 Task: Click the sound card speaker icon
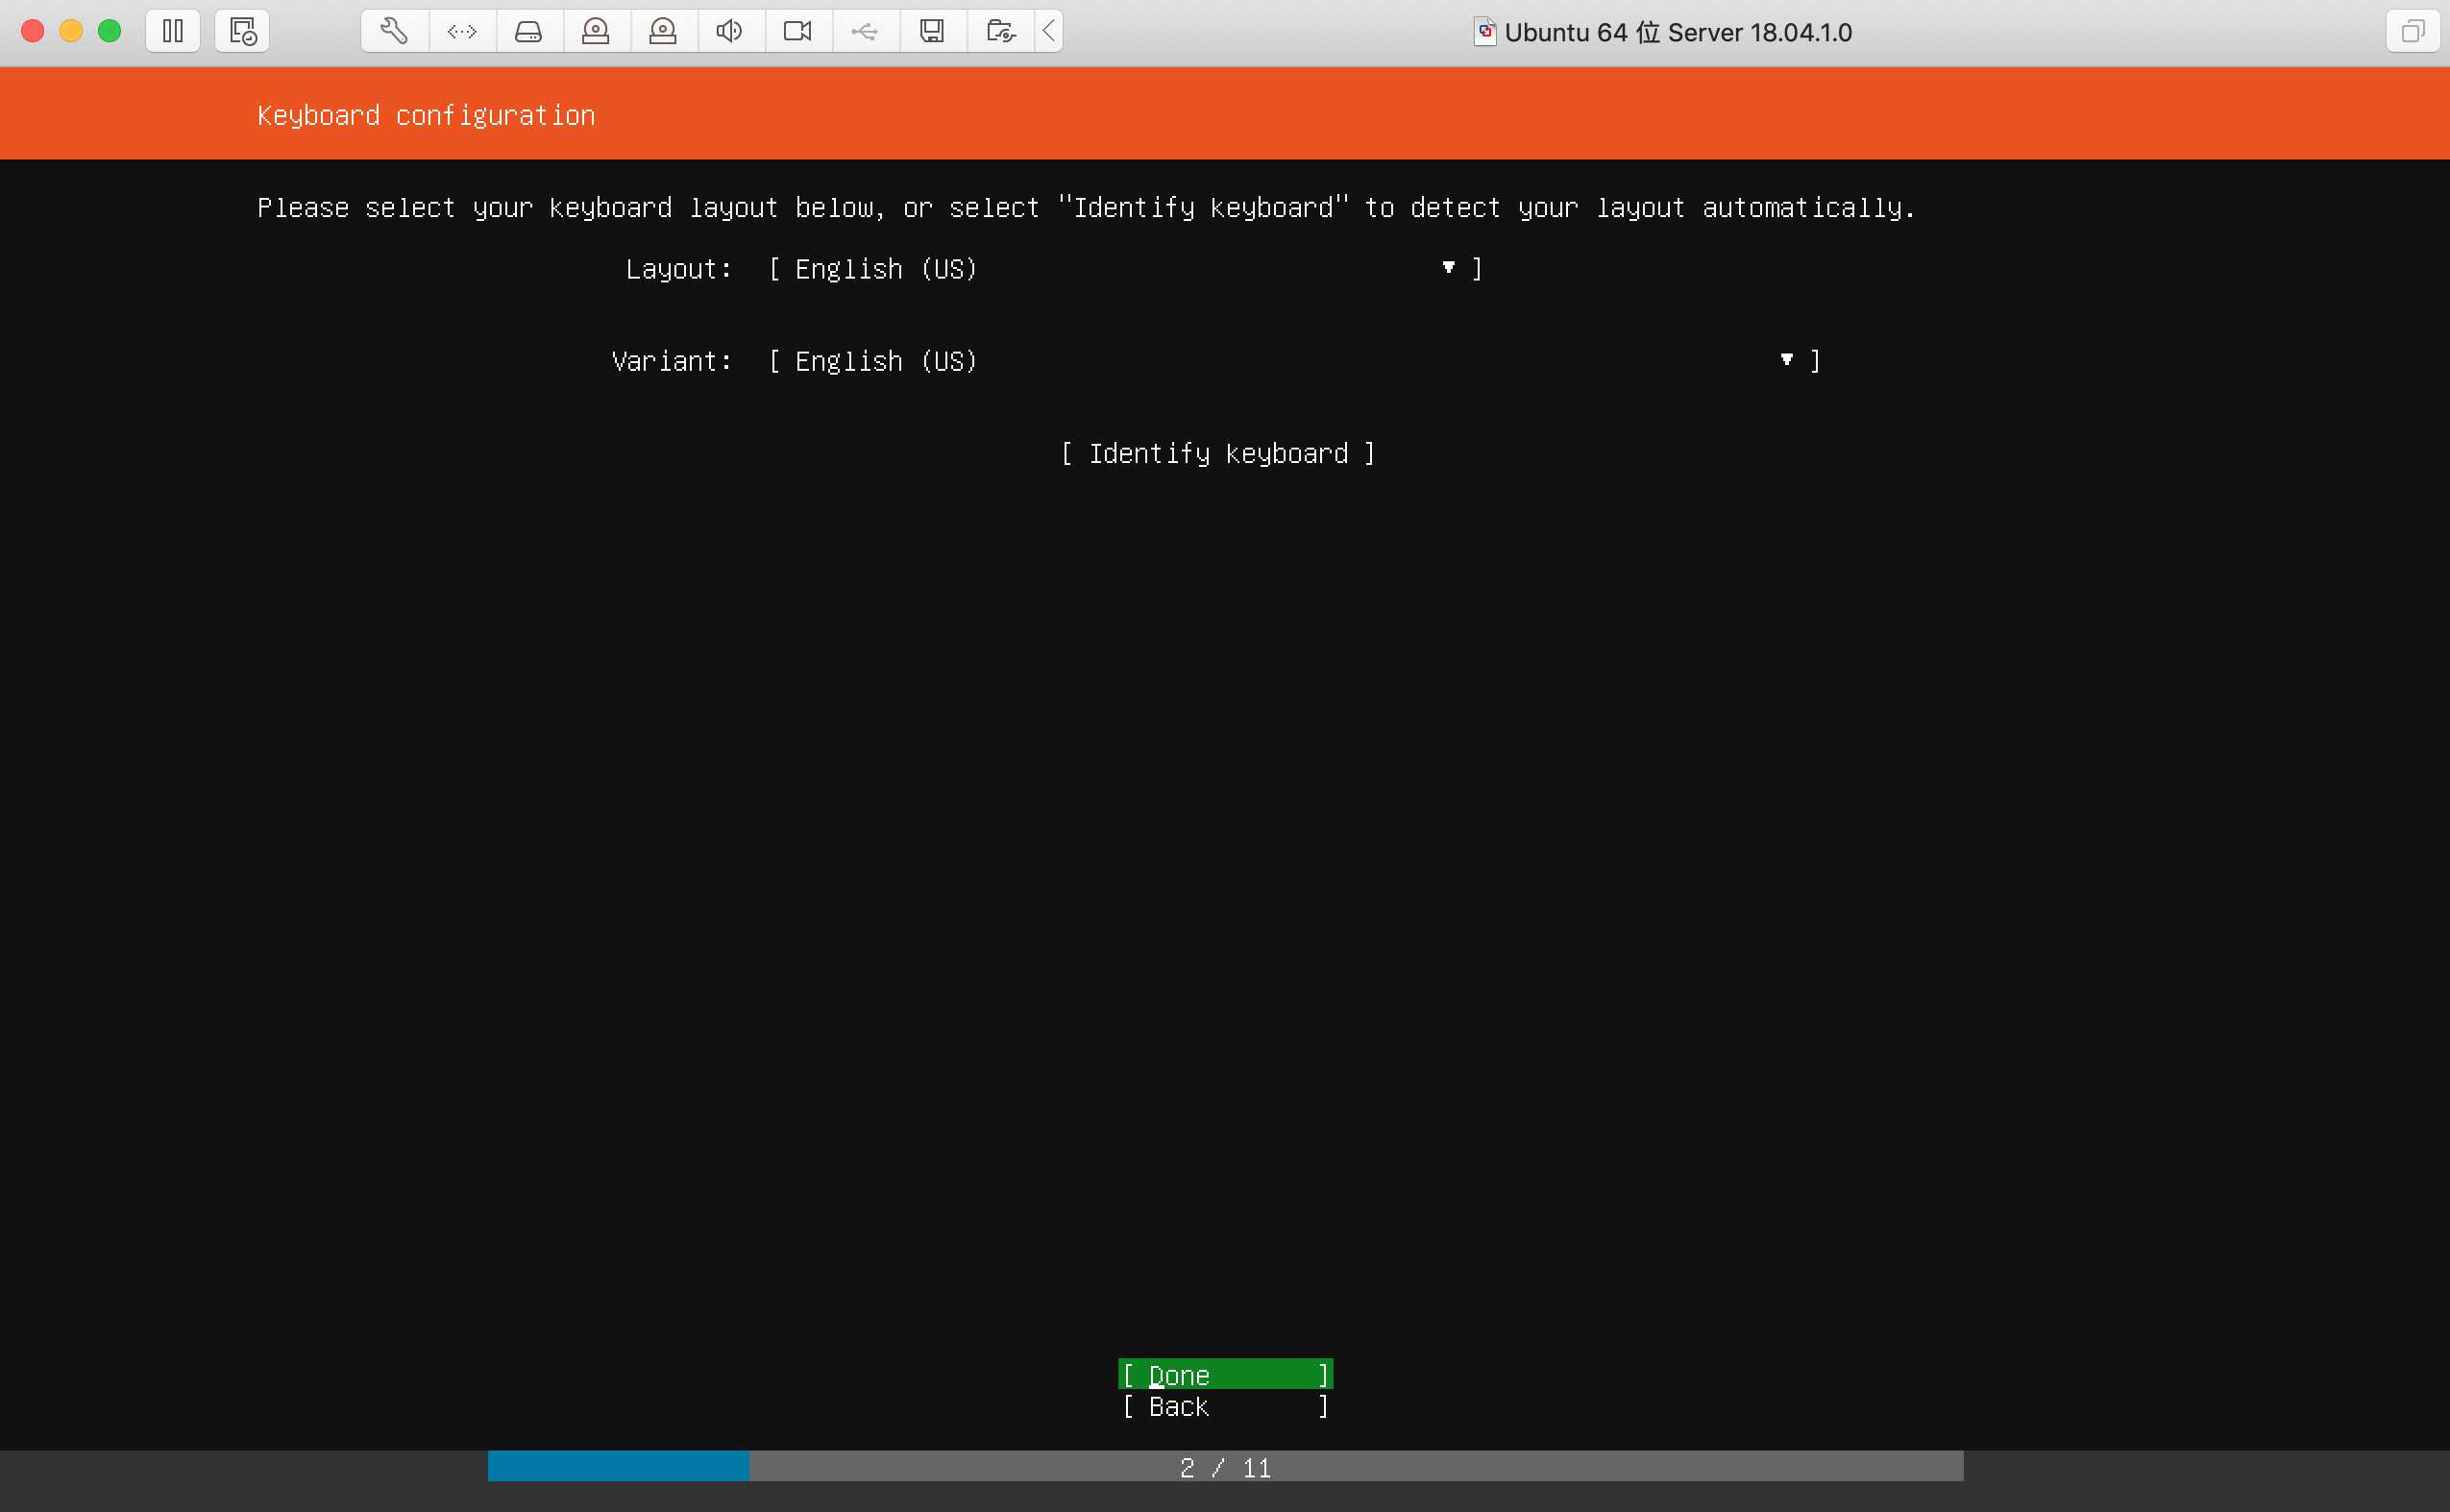pos(730,31)
